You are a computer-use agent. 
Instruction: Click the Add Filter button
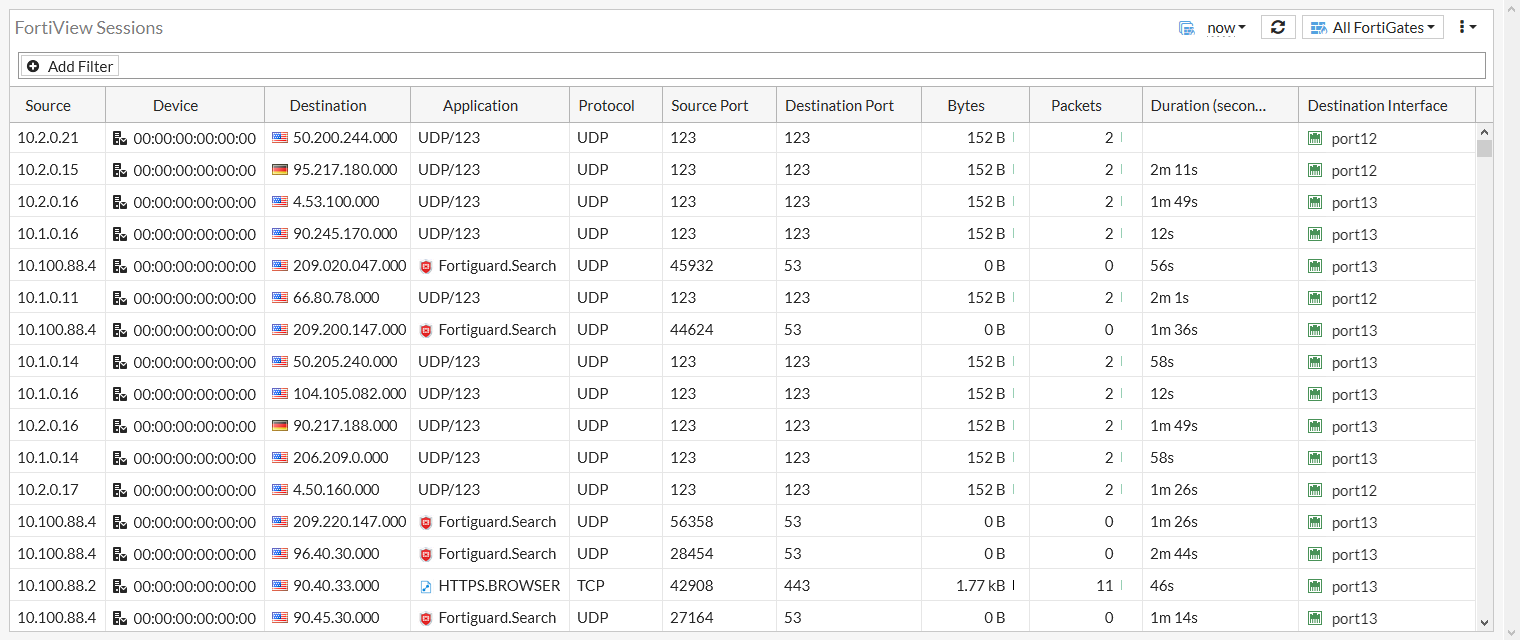click(69, 65)
